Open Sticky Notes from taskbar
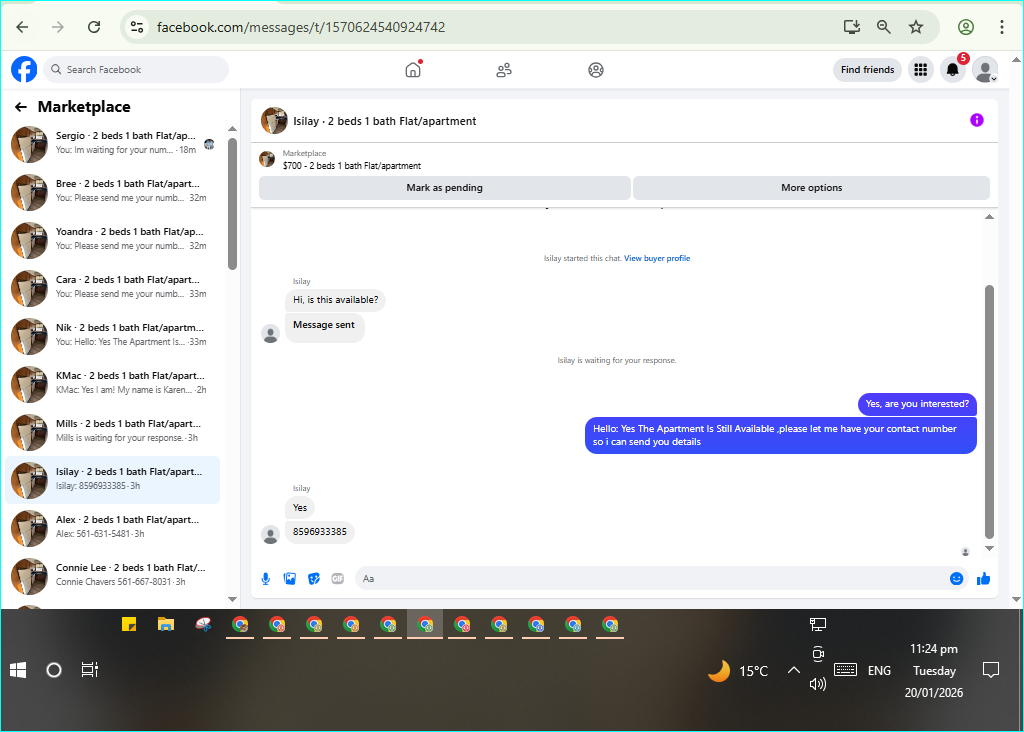1024x732 pixels. click(129, 624)
